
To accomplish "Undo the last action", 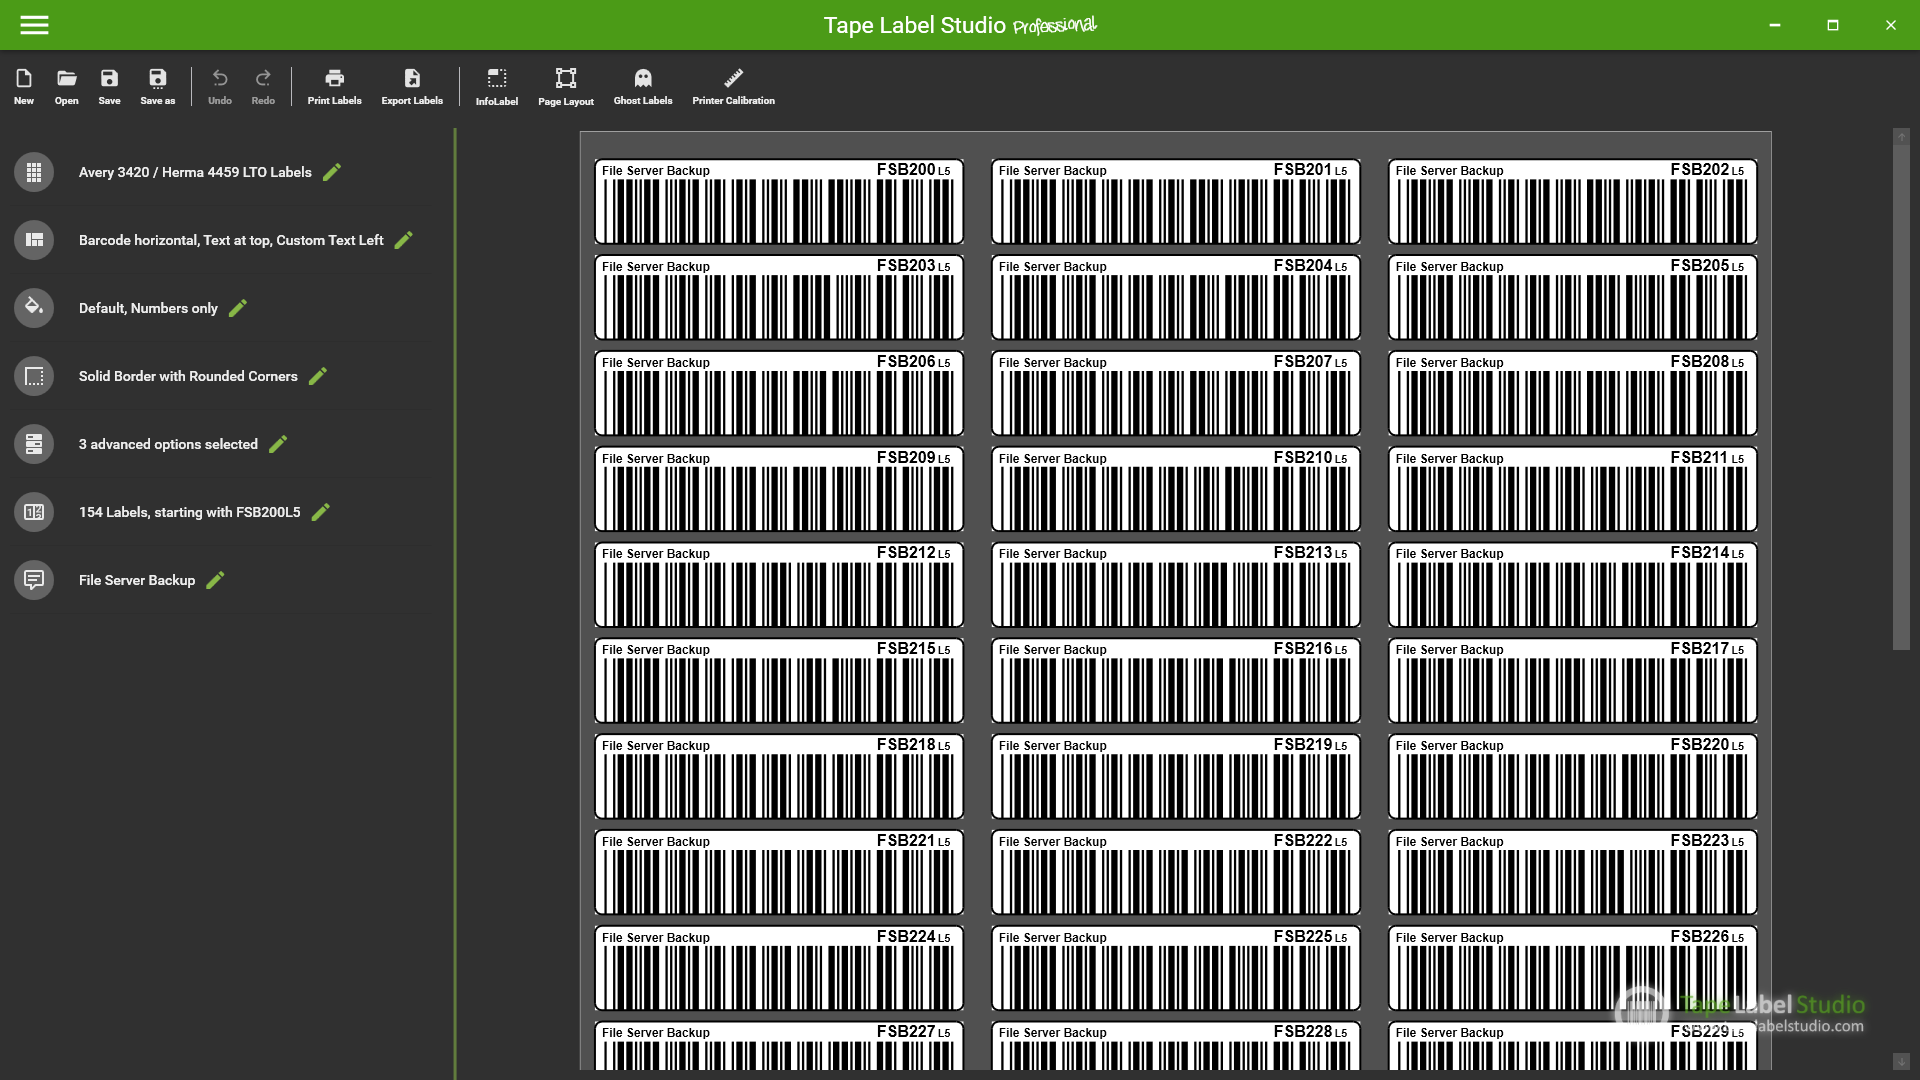I will (x=220, y=86).
